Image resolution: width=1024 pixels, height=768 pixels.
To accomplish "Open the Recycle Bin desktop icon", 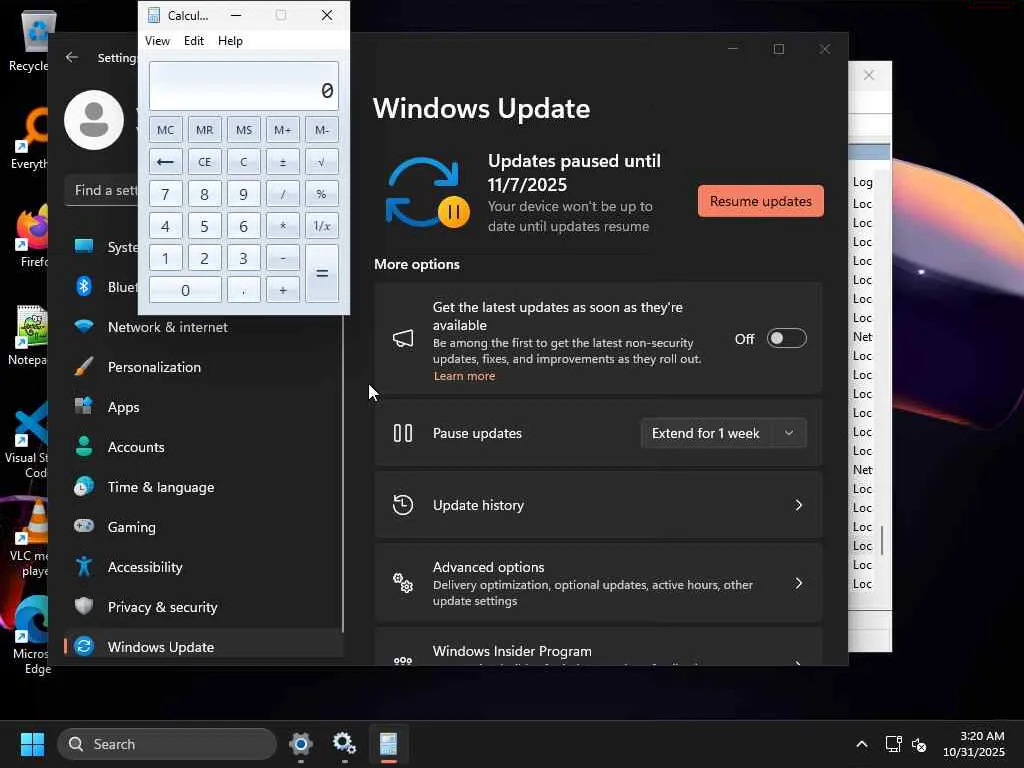I will coord(33,39).
